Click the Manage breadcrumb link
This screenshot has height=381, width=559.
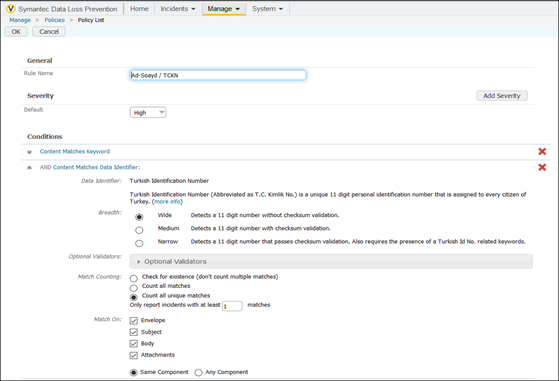(x=20, y=20)
